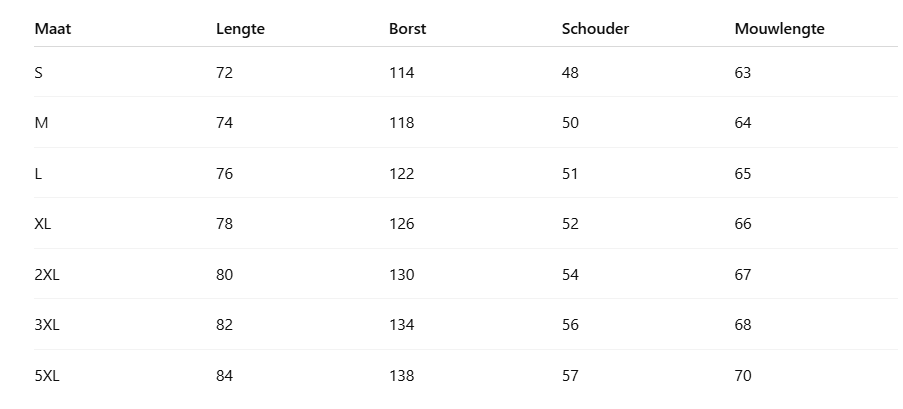The image size is (903, 409).
Task: Select the XL size row label
Action: 43,224
